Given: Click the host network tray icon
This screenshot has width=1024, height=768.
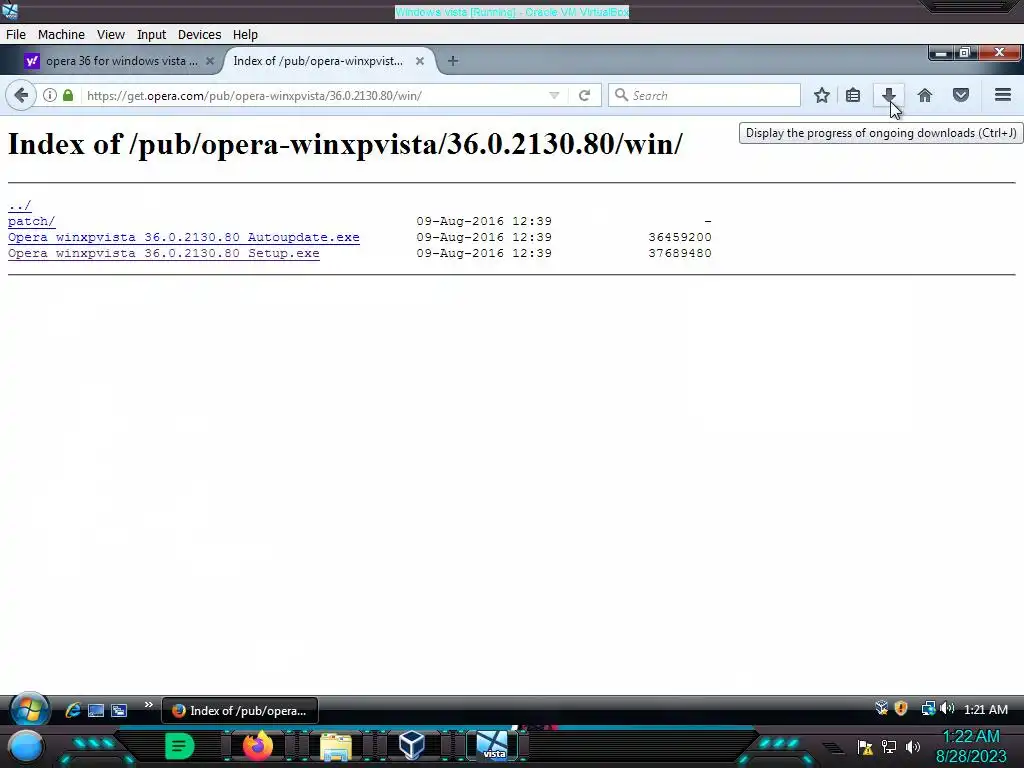Looking at the screenshot, I should point(889,747).
